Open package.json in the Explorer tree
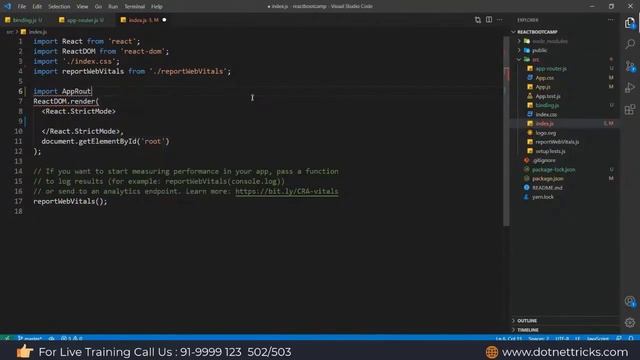Image resolution: width=640 pixels, height=360 pixels. pyautogui.click(x=548, y=178)
